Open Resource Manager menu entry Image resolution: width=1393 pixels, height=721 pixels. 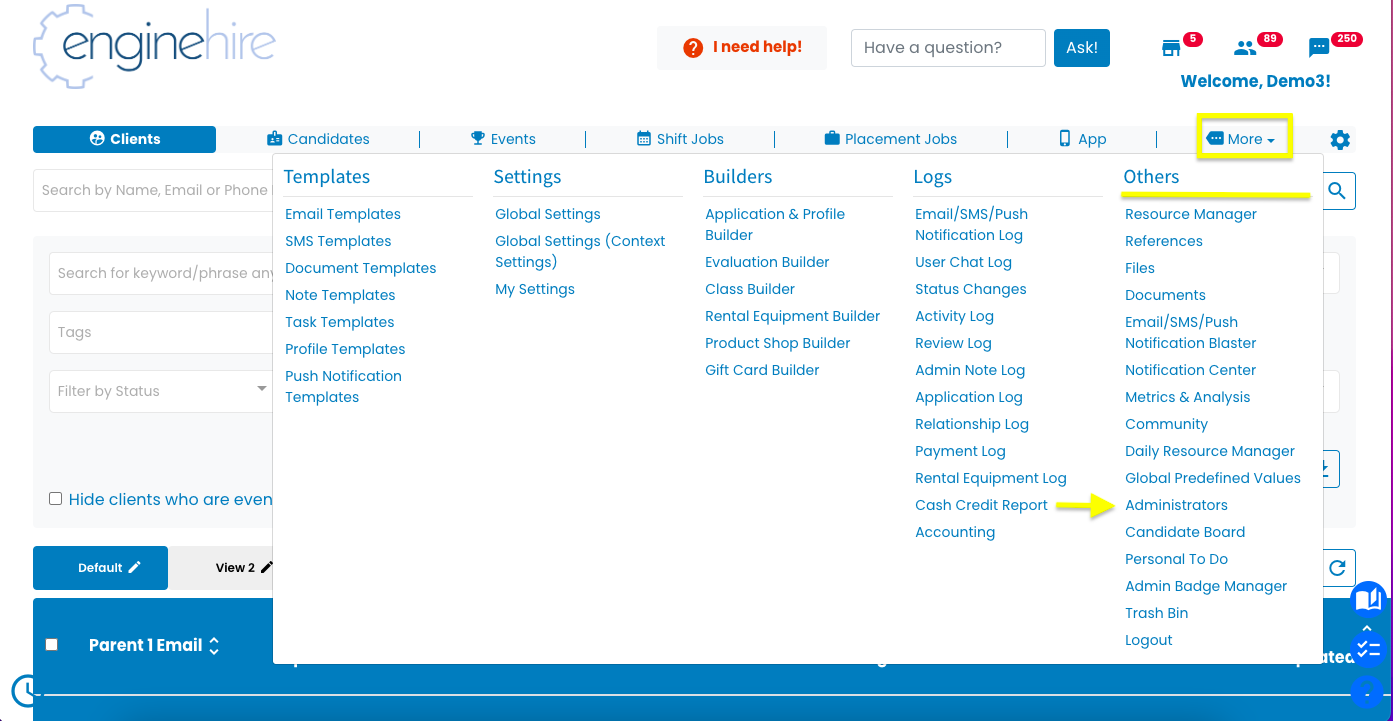[x=1191, y=214]
